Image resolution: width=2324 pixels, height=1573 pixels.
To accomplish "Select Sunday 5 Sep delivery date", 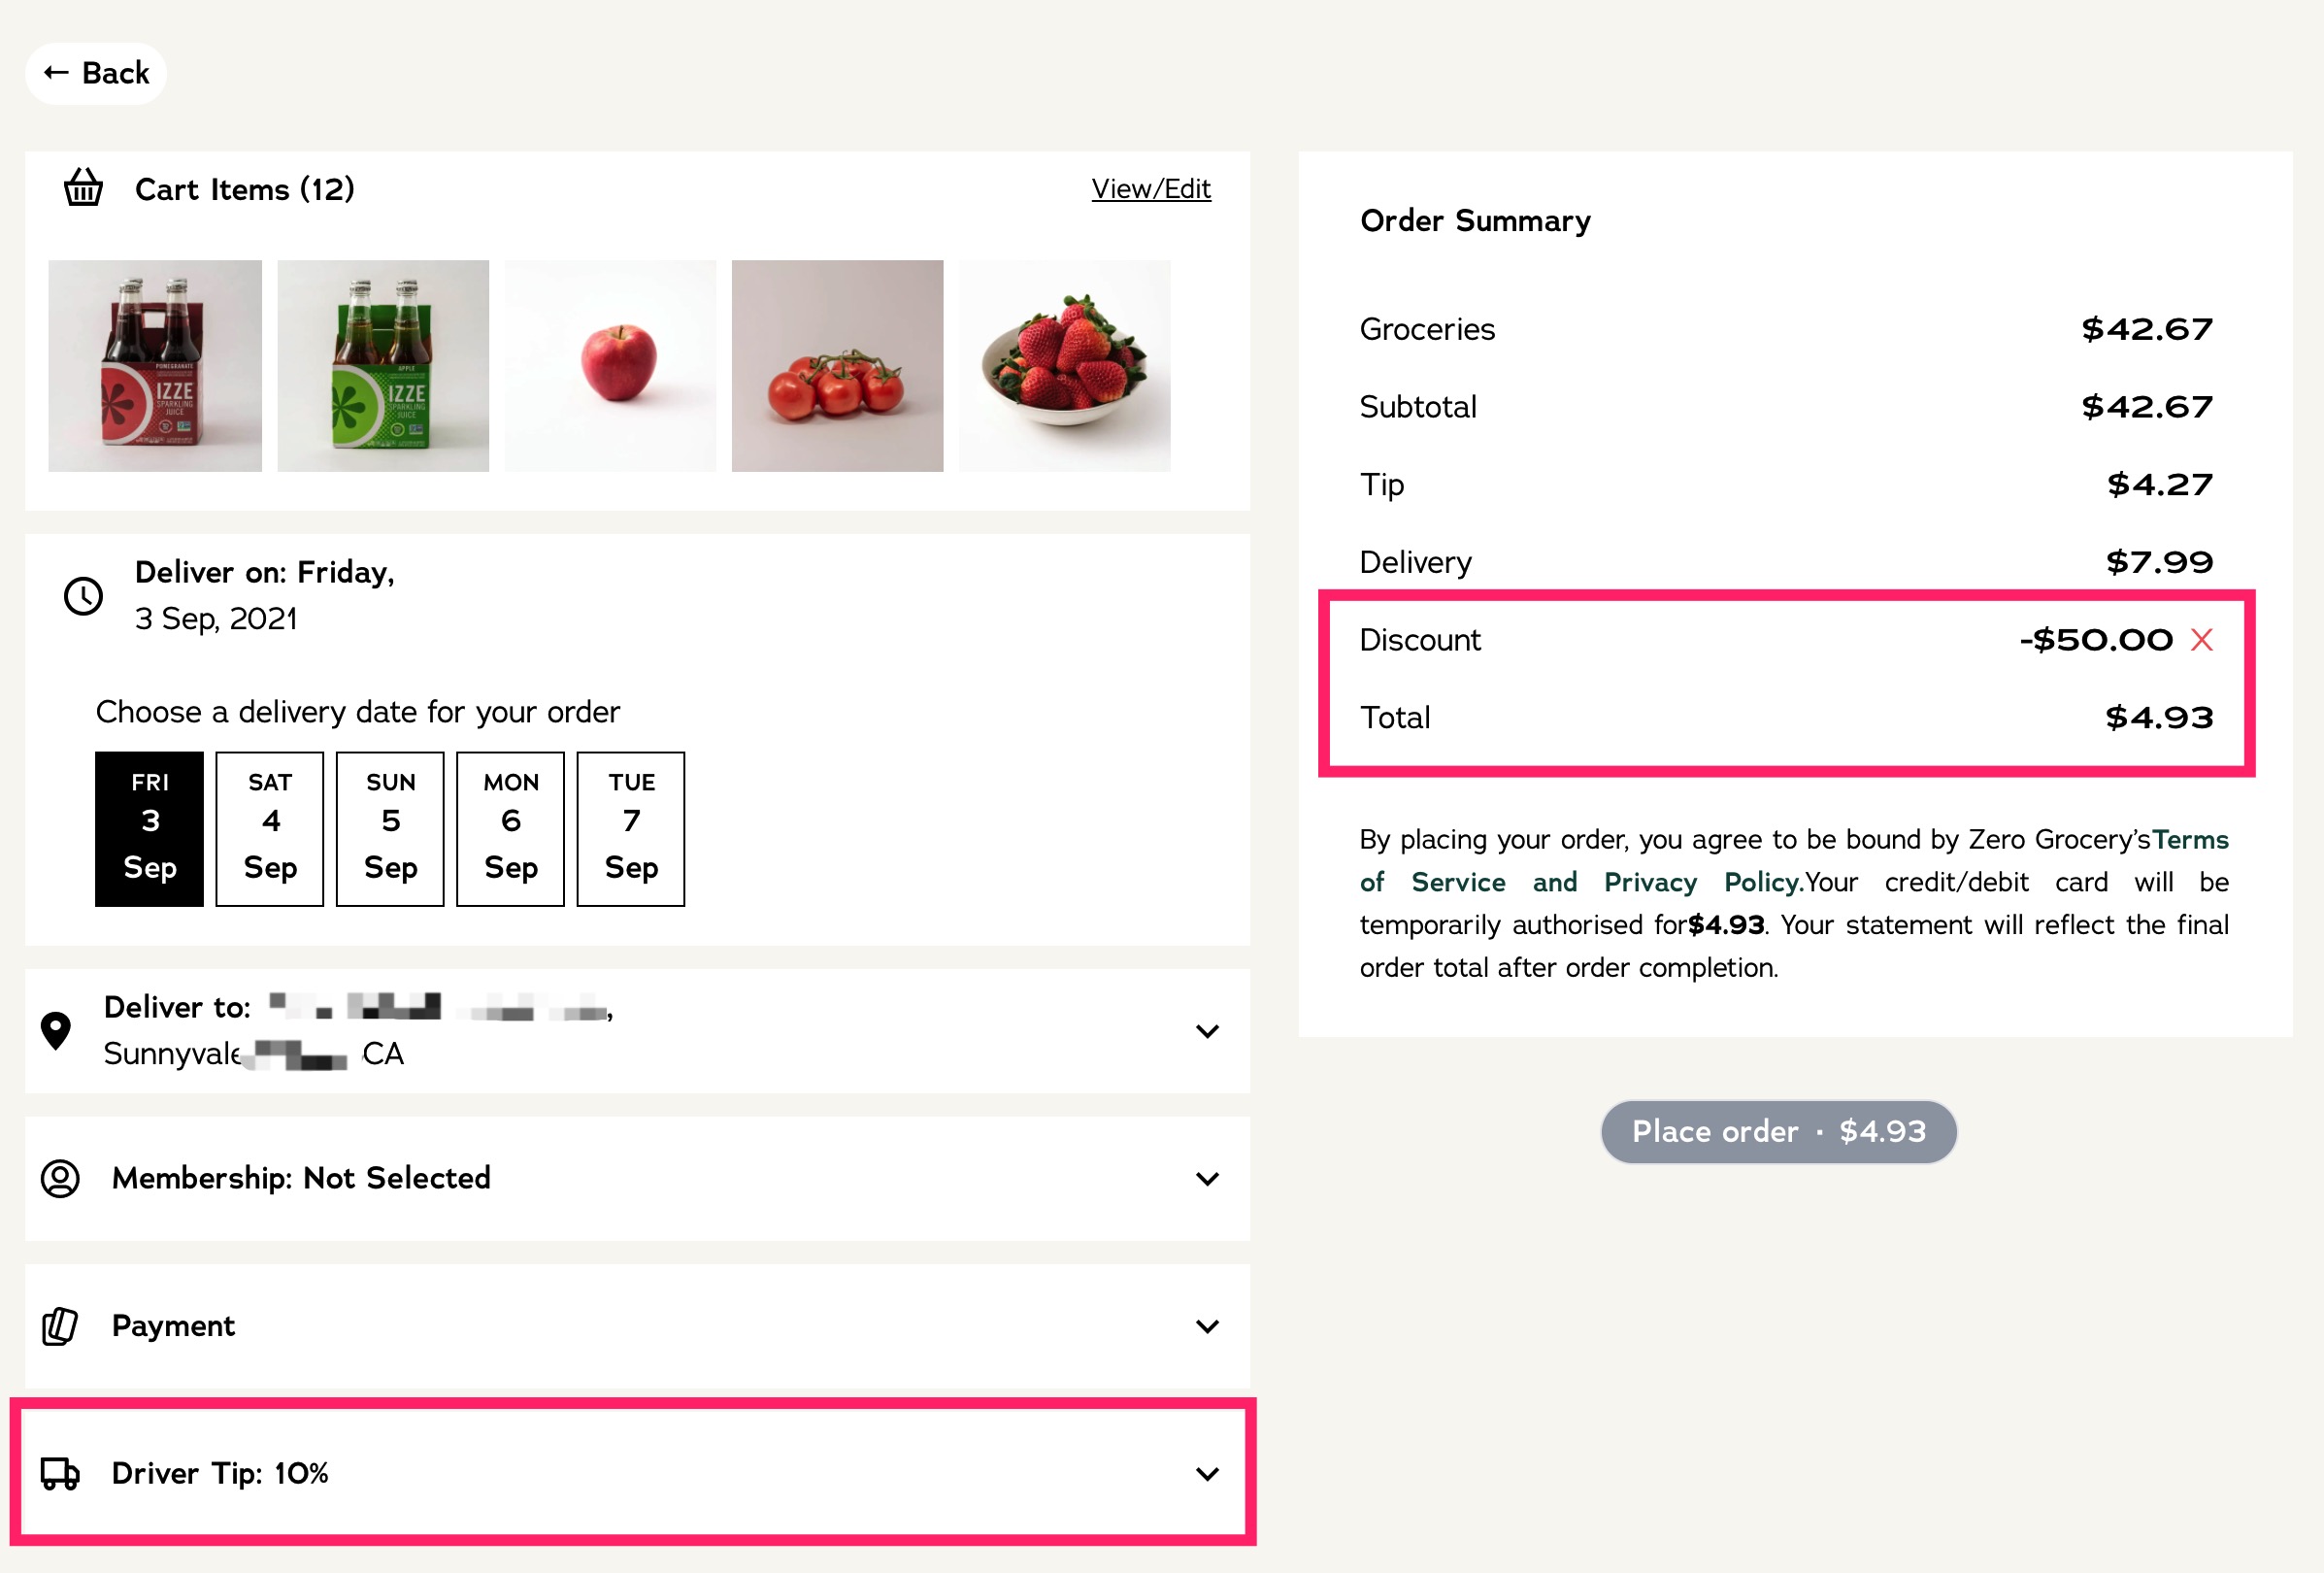I will [390, 829].
